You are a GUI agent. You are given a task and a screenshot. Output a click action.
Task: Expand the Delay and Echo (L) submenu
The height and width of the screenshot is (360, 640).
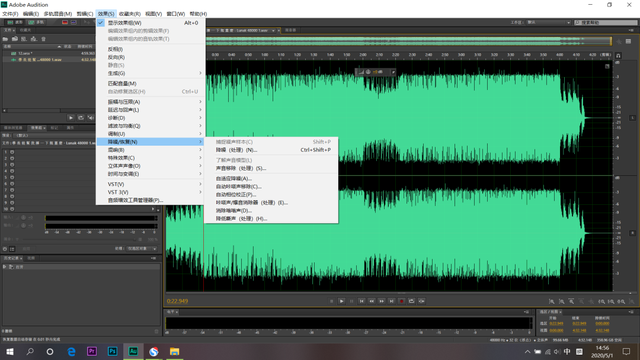150,110
